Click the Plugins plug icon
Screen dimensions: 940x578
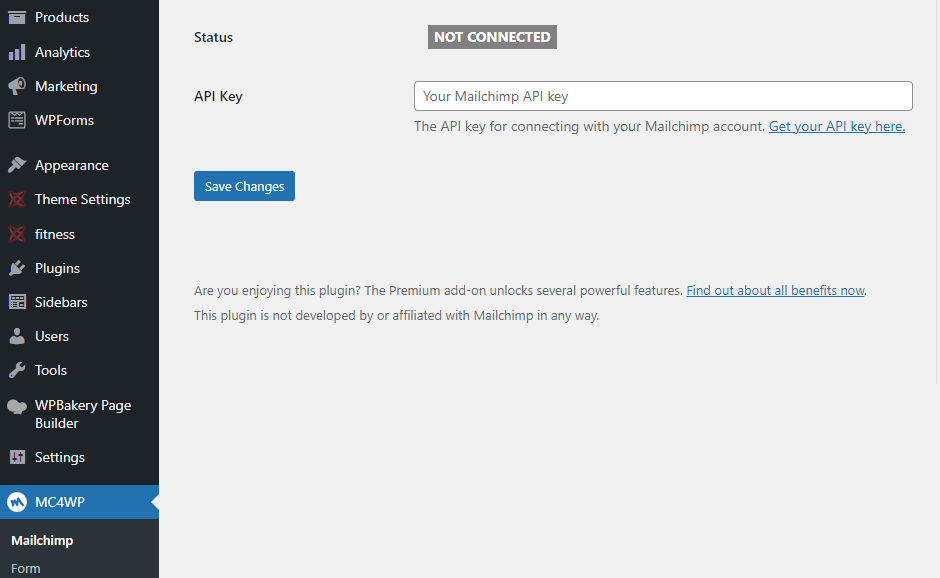[17, 268]
